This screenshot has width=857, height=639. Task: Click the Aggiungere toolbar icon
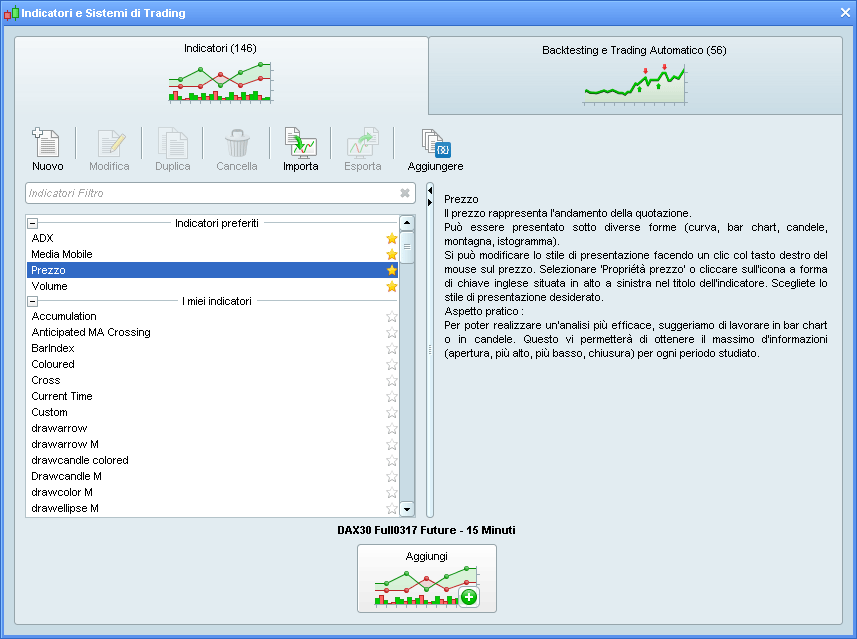coord(435,143)
